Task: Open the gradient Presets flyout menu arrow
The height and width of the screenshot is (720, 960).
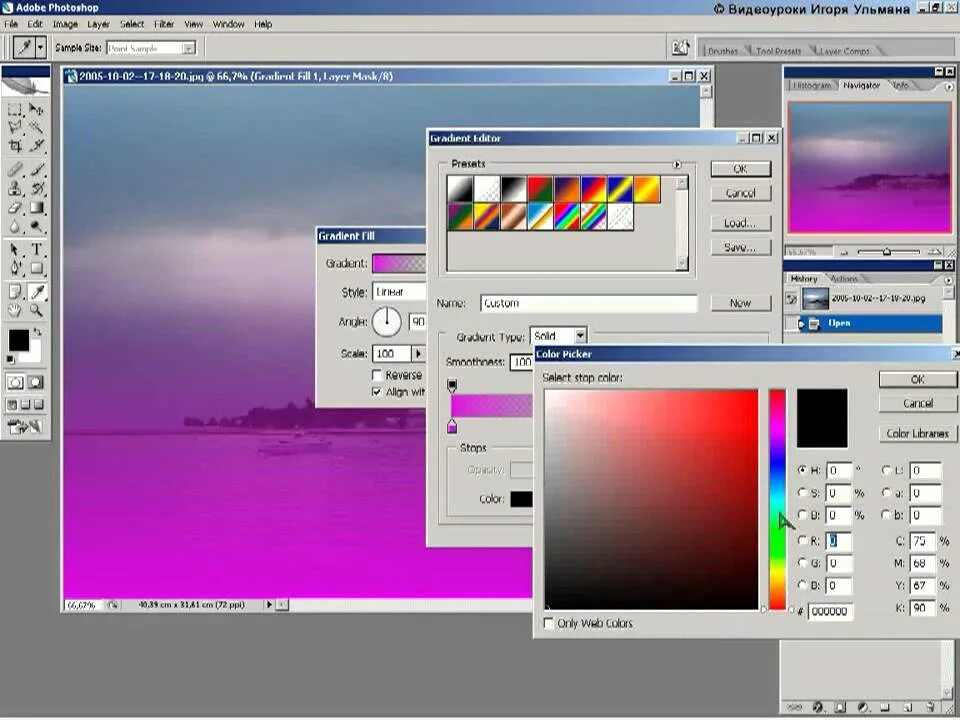Action: (677, 164)
